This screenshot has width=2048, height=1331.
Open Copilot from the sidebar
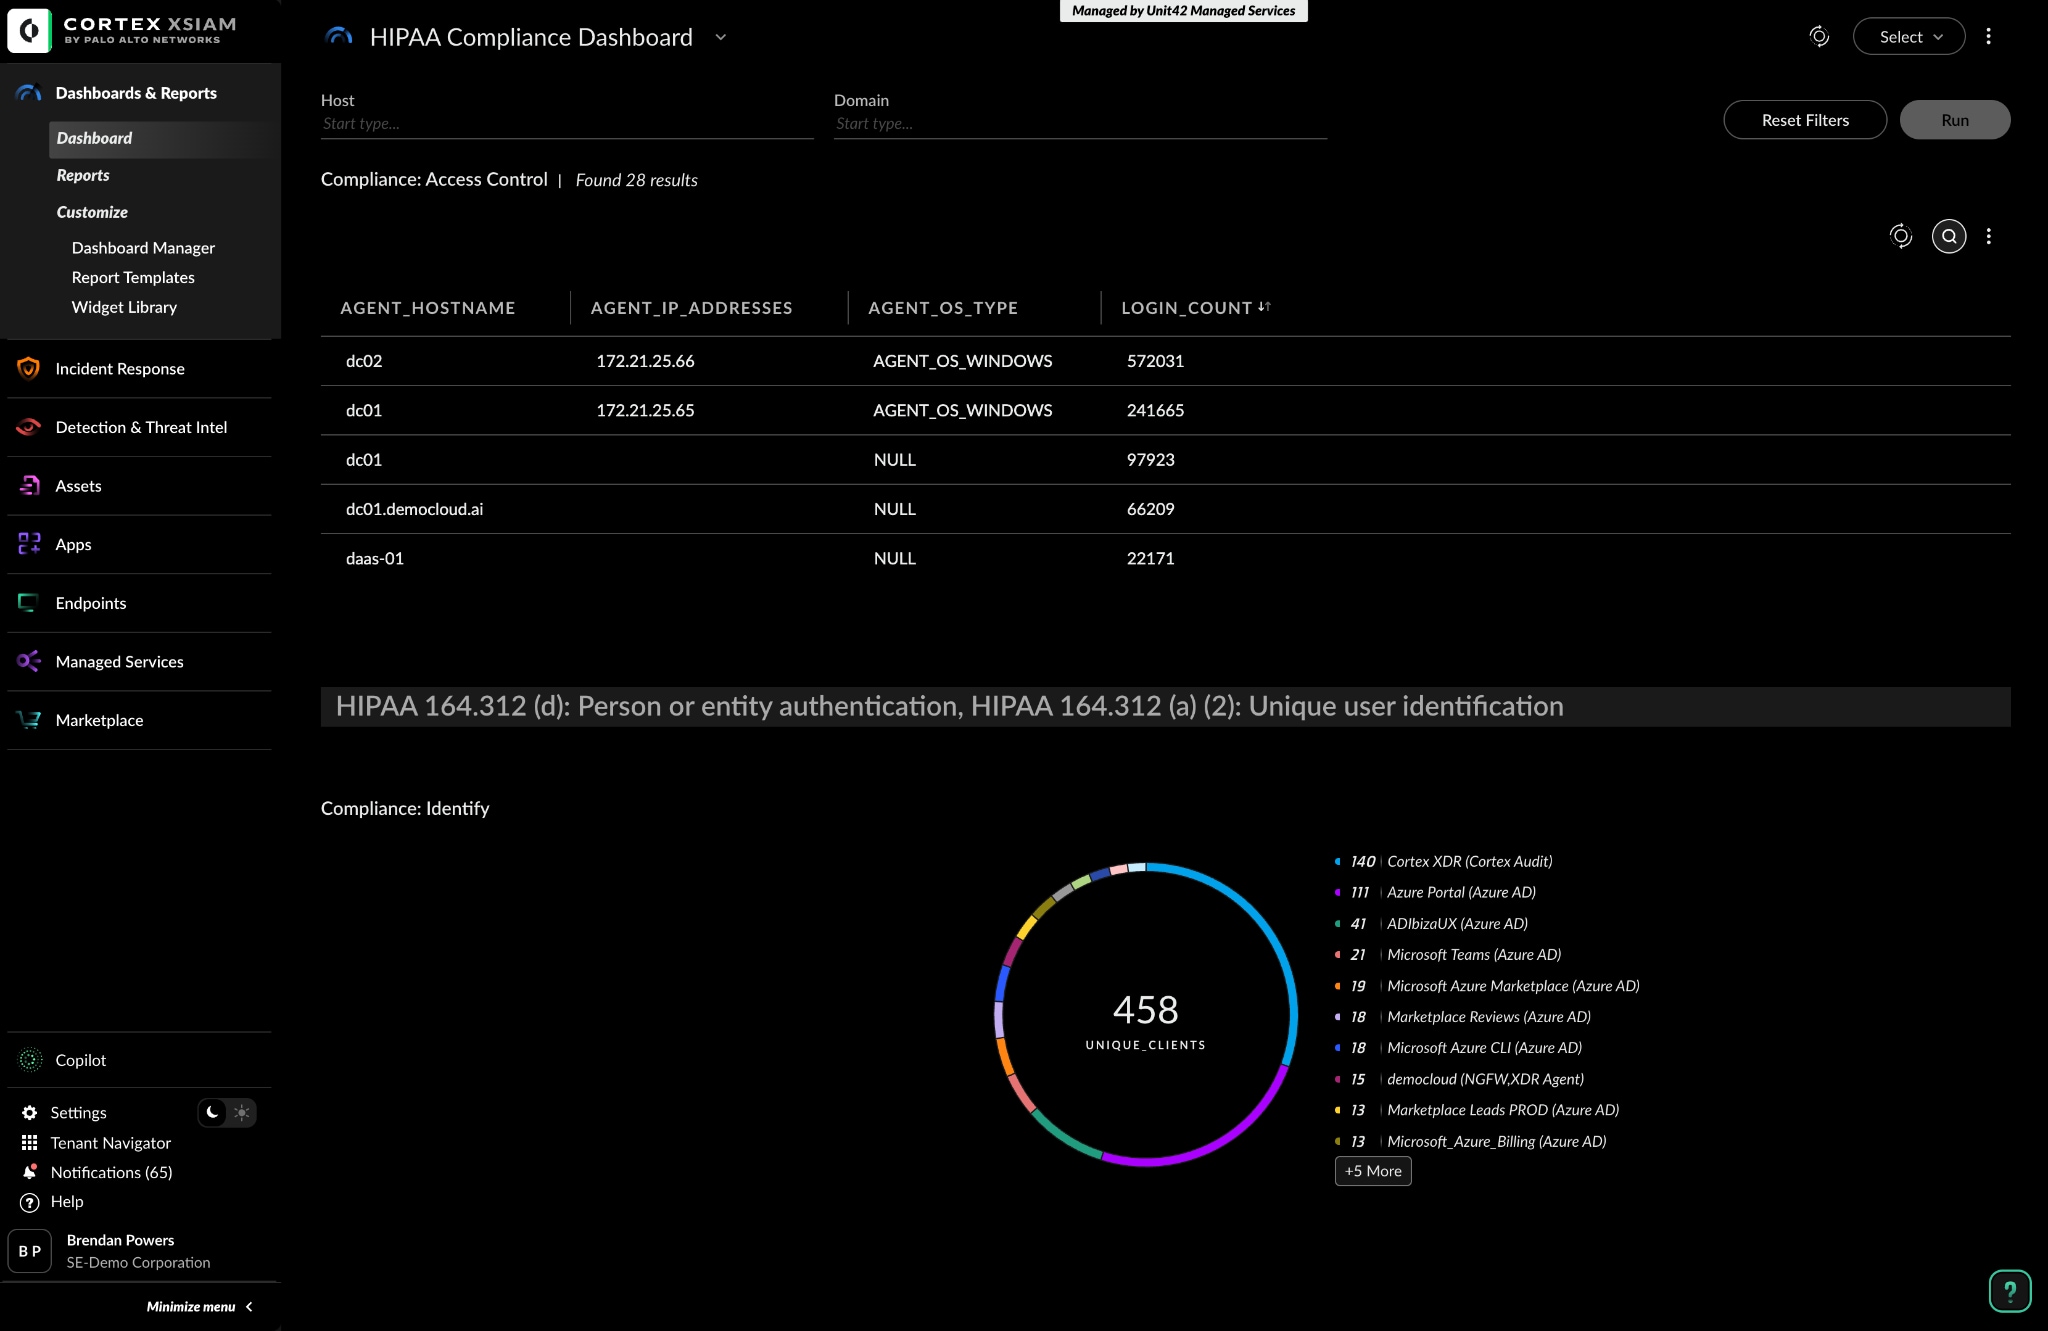click(80, 1060)
